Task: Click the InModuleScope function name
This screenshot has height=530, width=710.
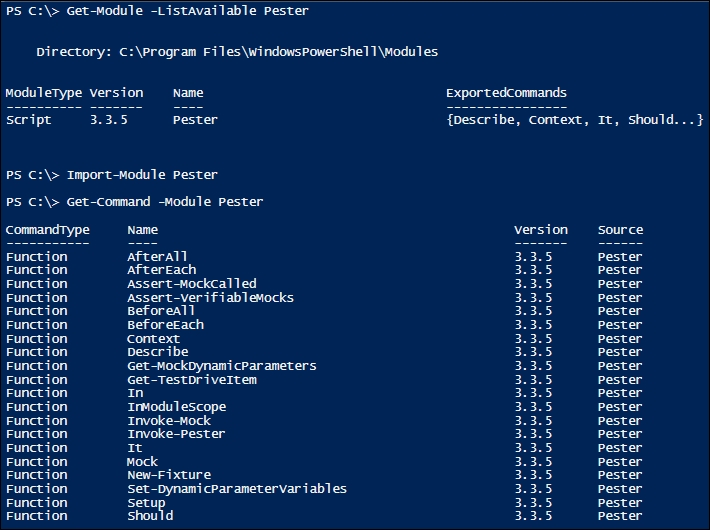Action: click(x=177, y=407)
